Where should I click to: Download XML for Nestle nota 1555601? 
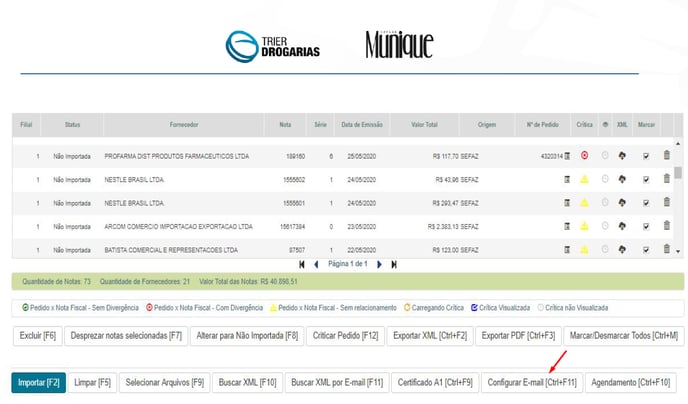tap(622, 202)
